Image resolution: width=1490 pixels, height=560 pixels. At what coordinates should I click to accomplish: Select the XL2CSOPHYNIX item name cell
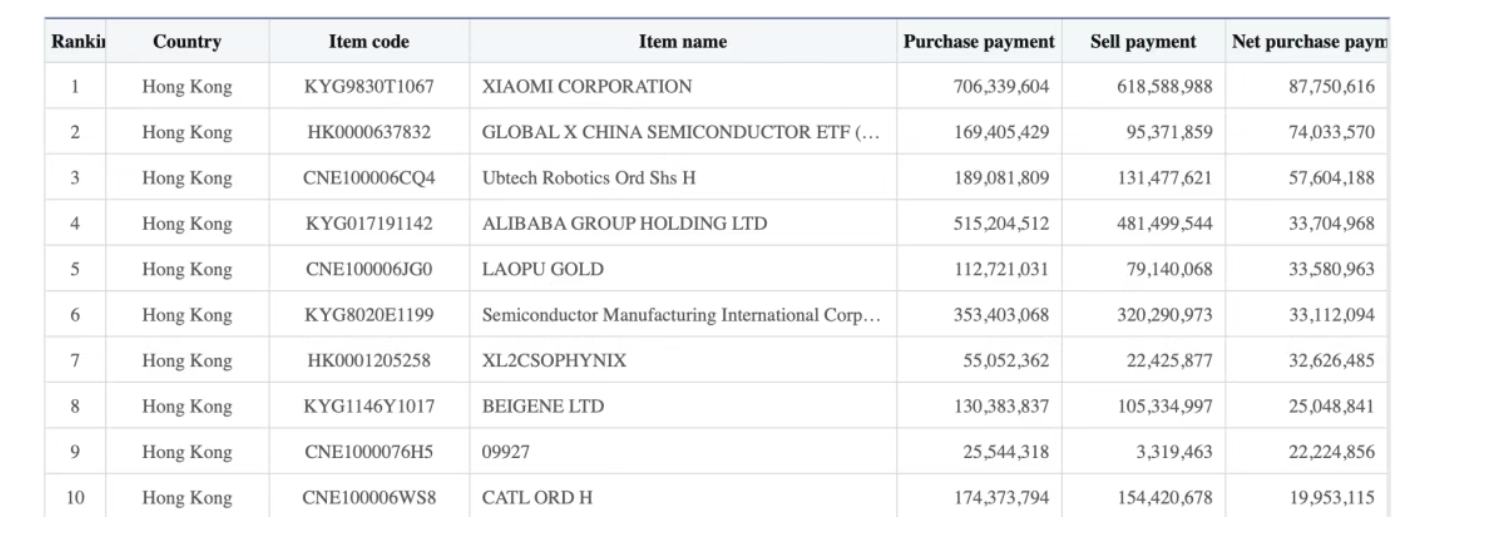pos(554,361)
